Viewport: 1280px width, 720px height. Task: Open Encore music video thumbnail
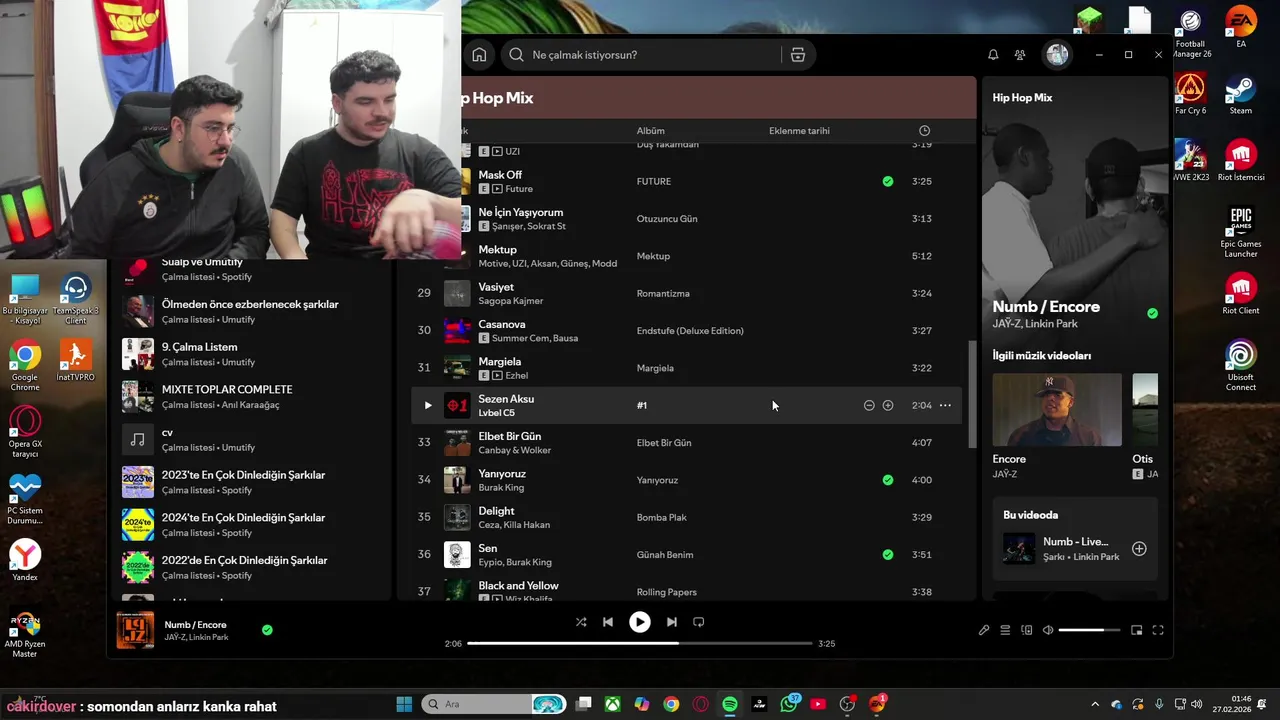[1057, 410]
